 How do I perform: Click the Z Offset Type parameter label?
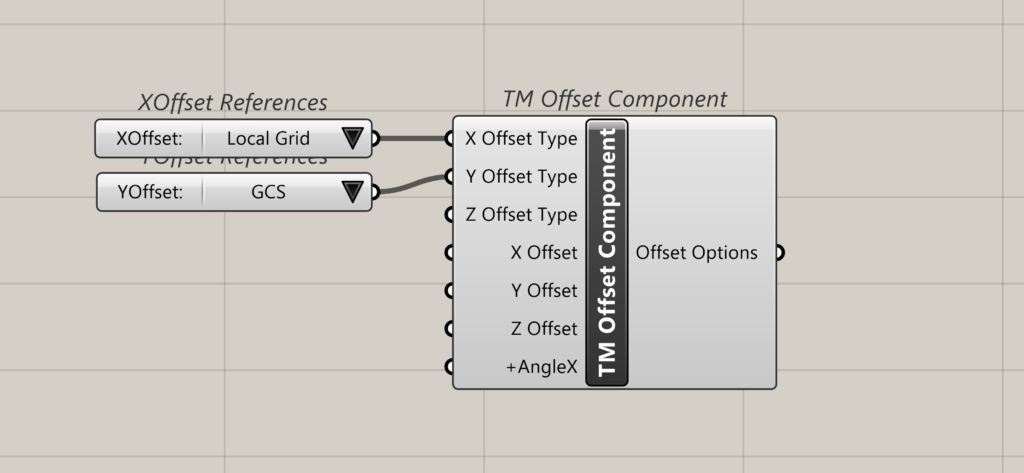point(521,215)
